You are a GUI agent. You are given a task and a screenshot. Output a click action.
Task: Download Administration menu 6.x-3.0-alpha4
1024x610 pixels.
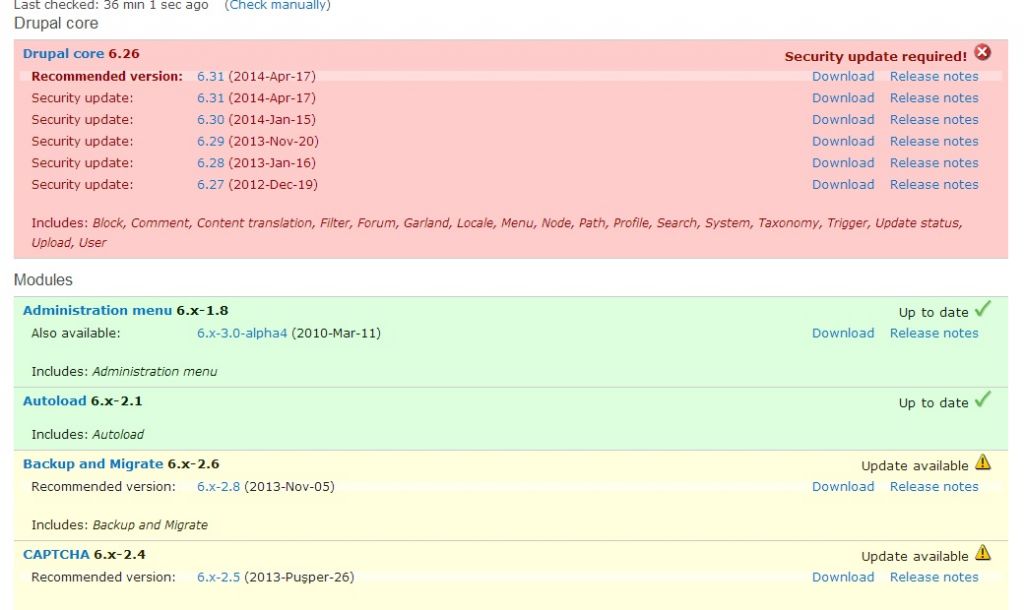[x=843, y=333]
